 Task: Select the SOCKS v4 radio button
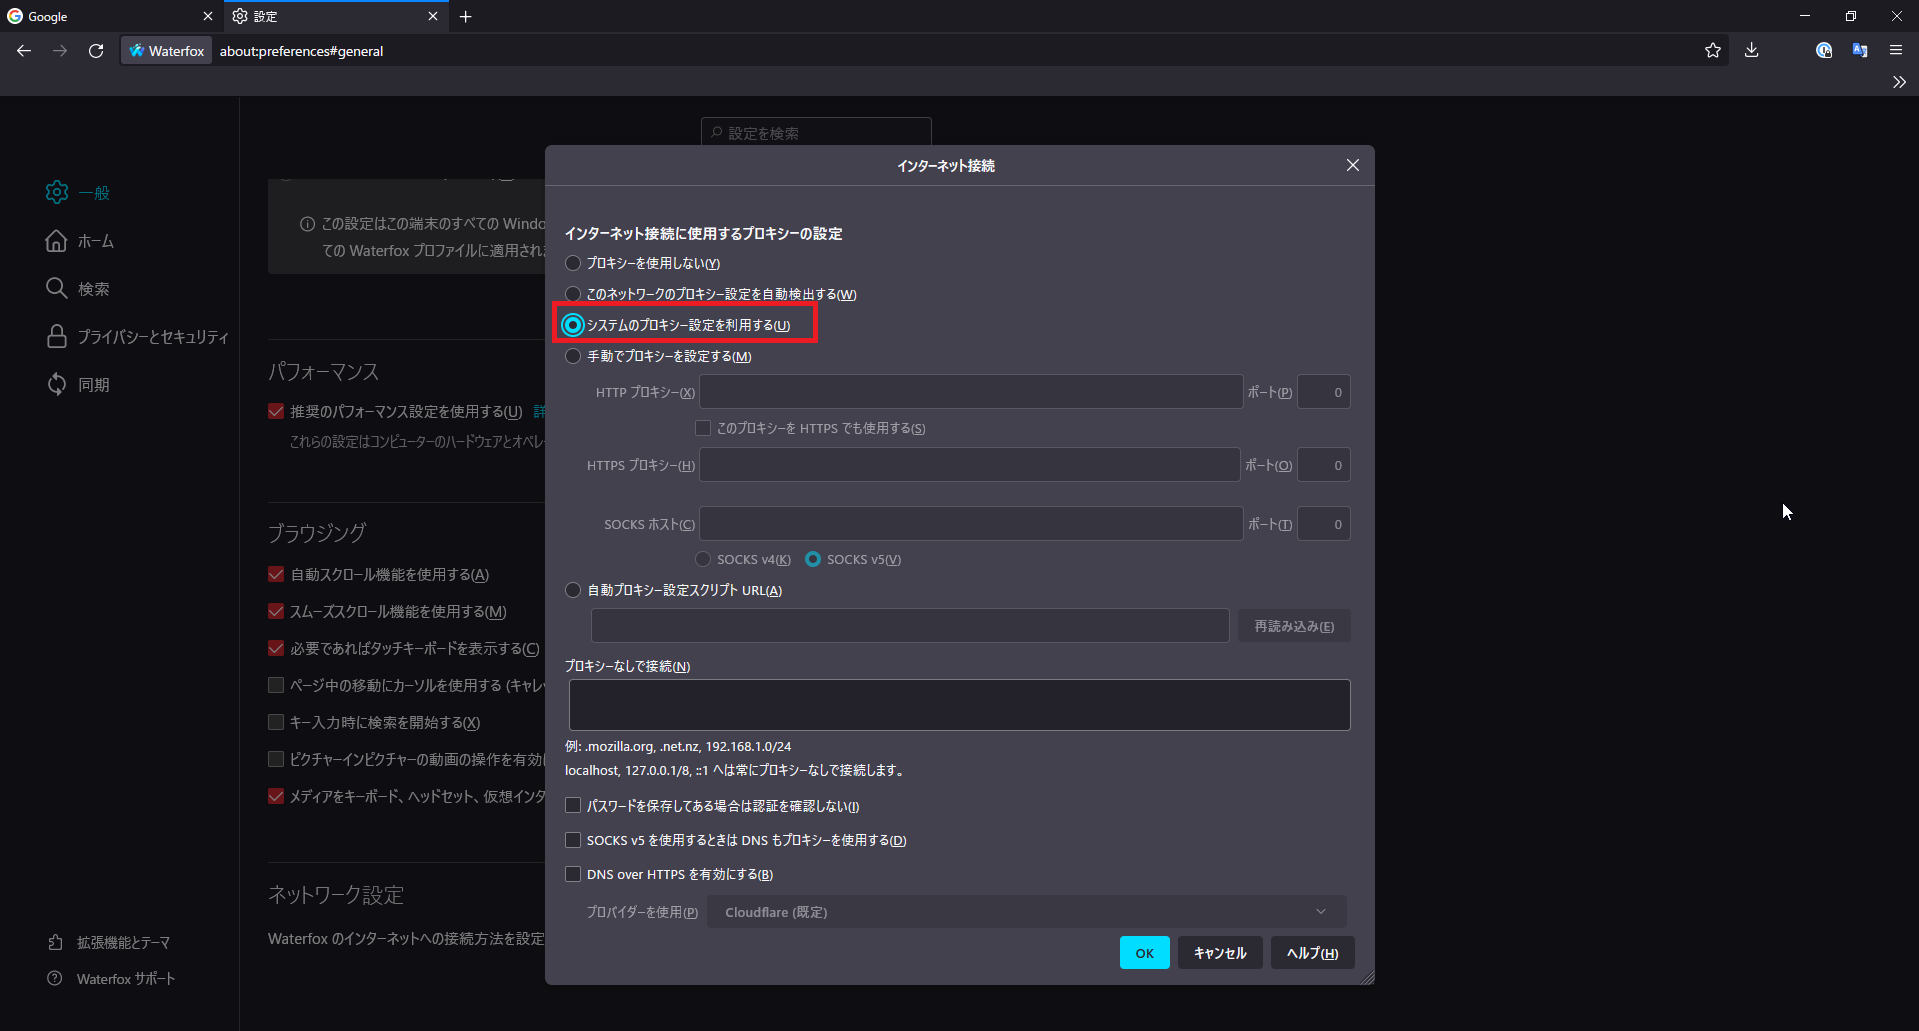point(703,559)
